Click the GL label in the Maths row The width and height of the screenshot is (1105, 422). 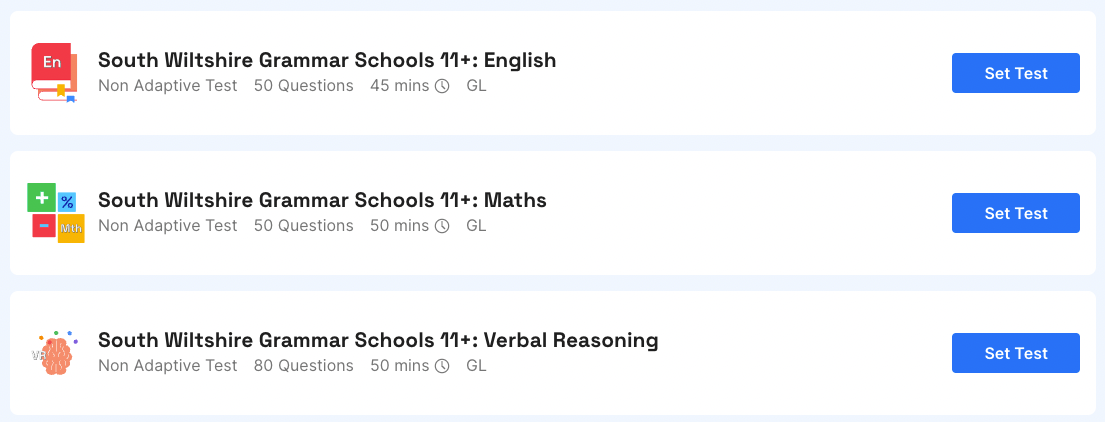(x=476, y=226)
